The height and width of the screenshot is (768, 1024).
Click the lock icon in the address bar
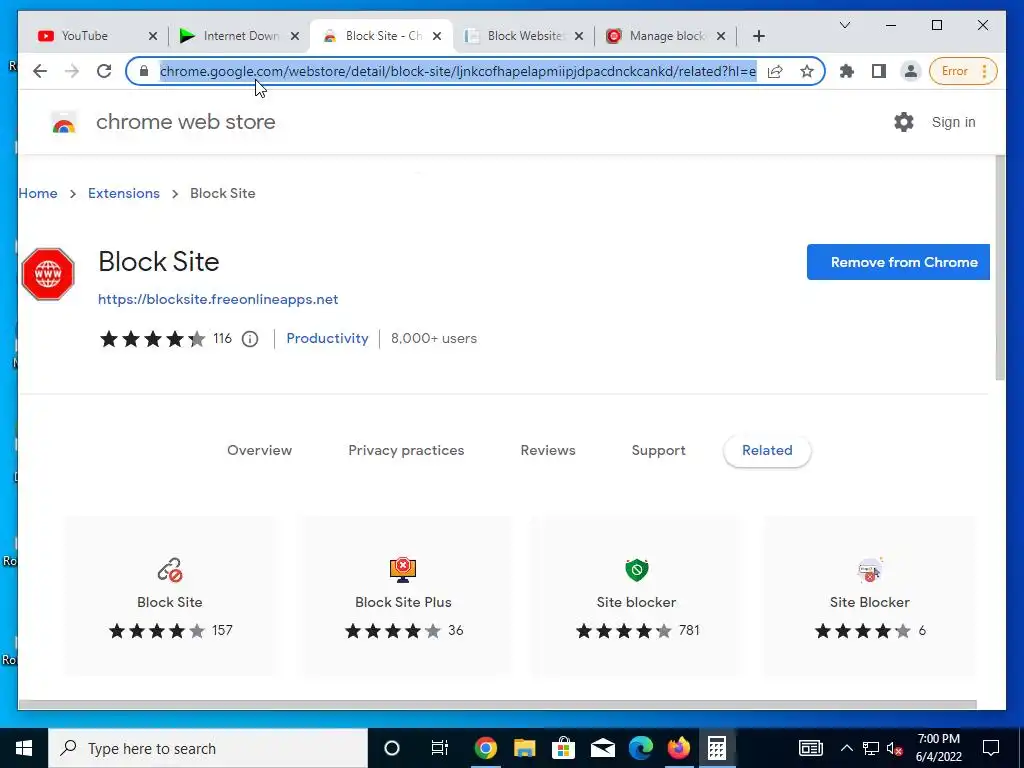[144, 71]
